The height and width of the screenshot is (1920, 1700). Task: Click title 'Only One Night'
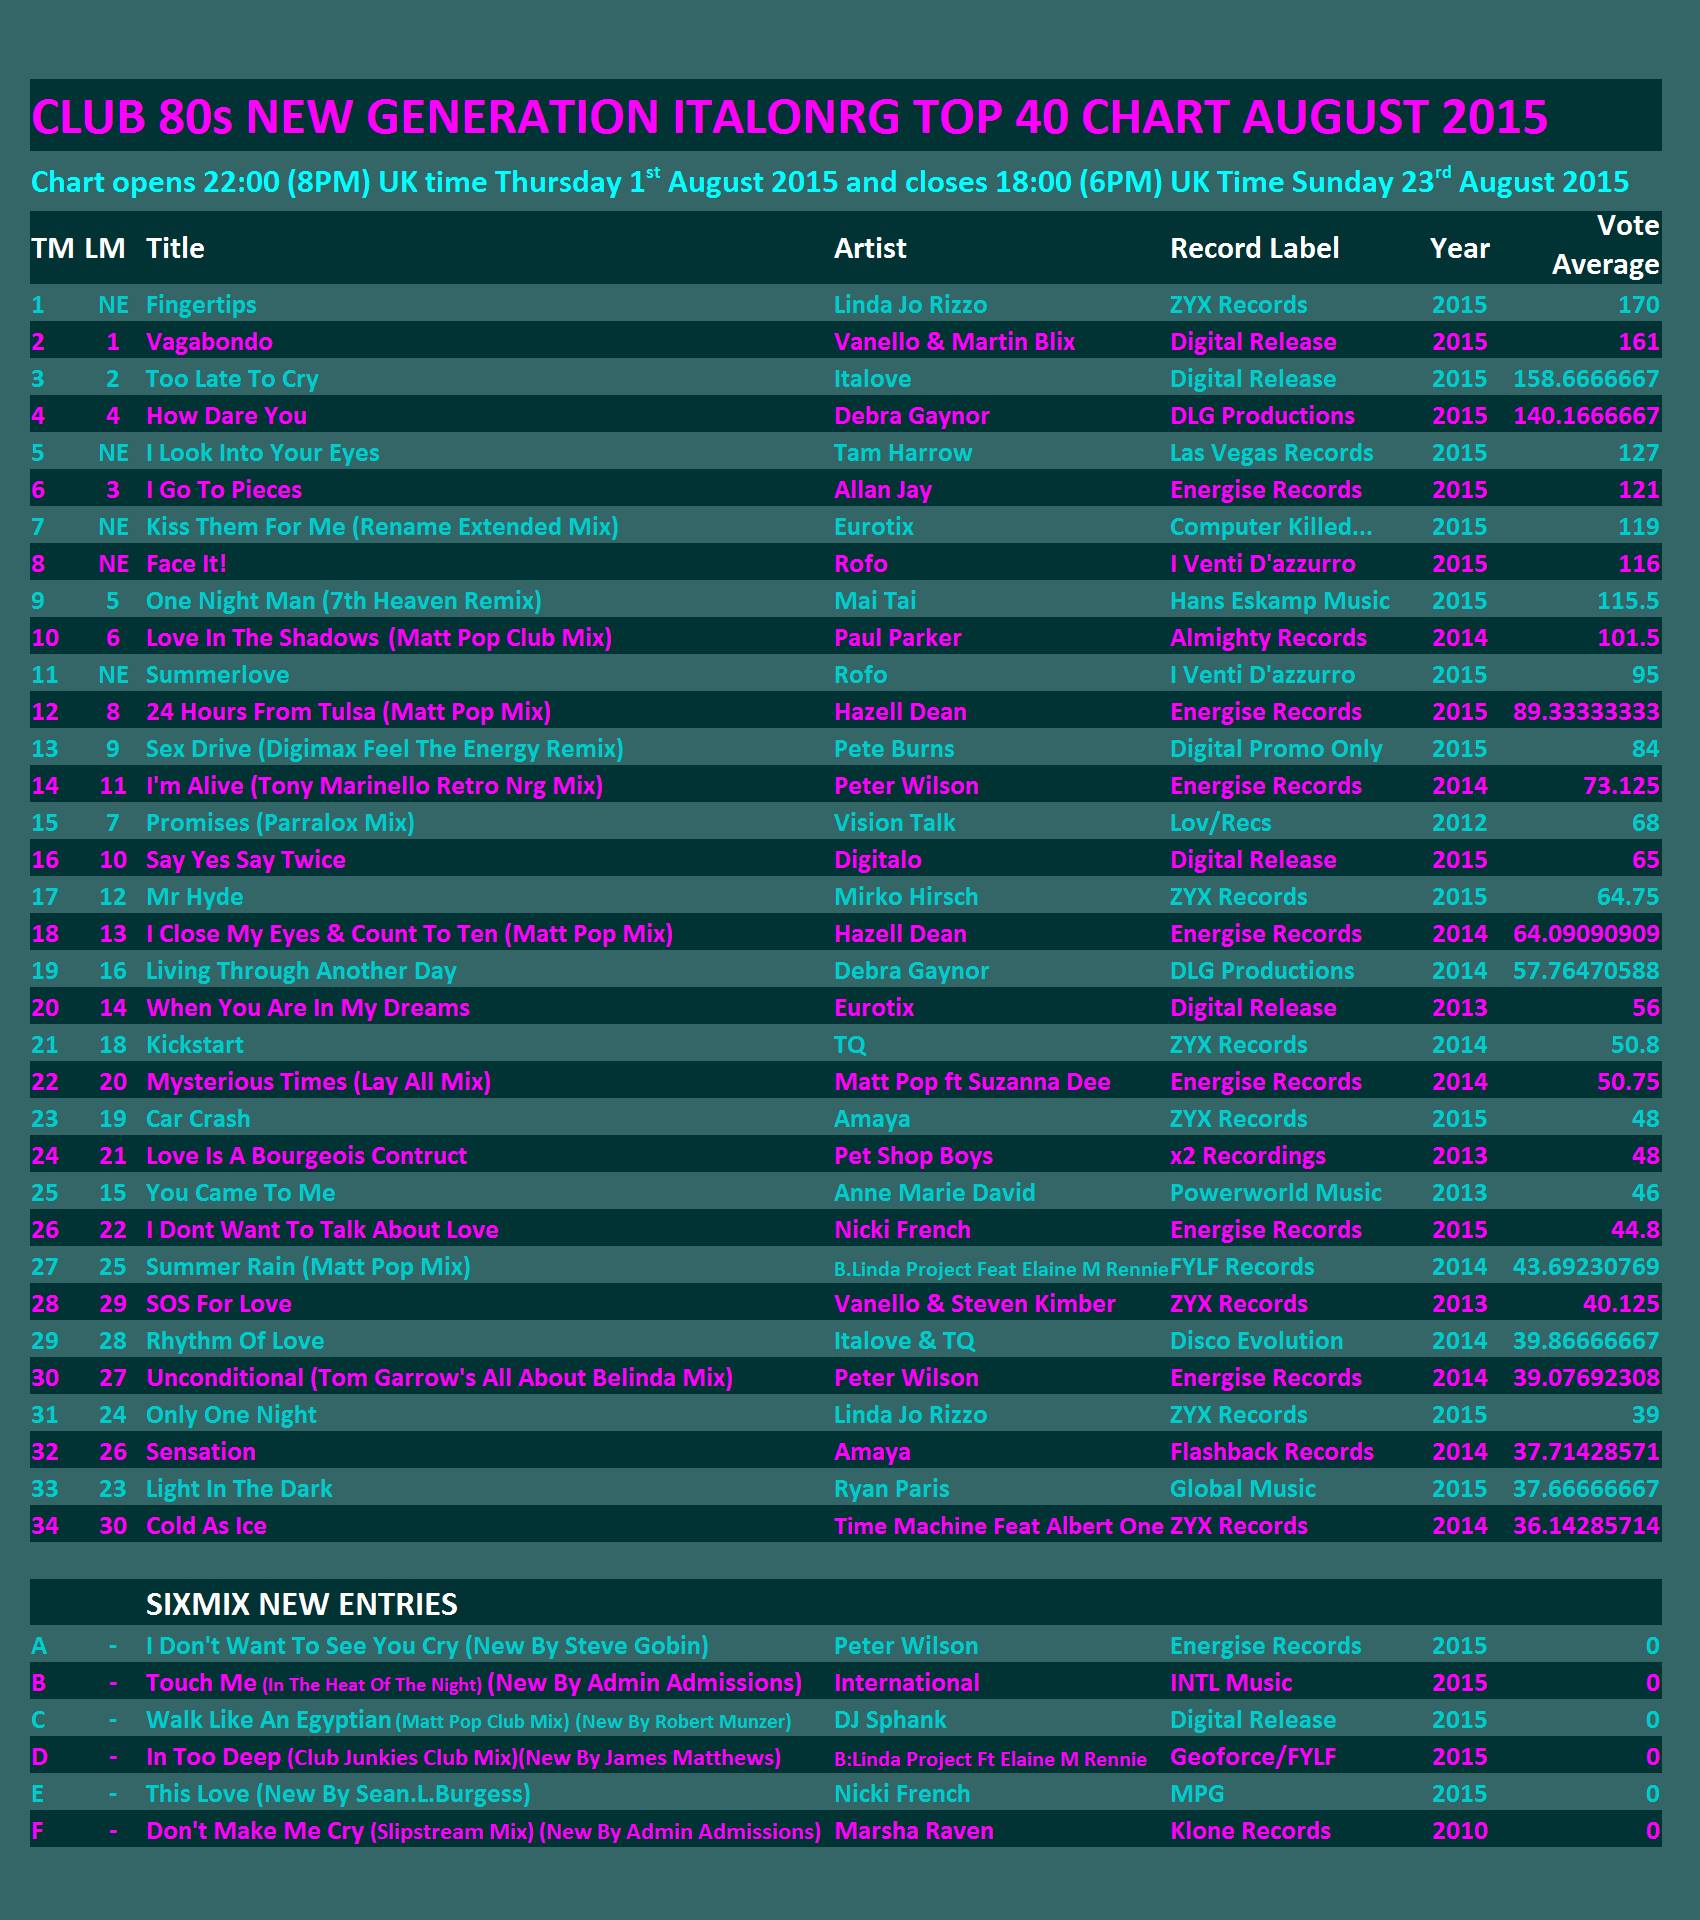231,1415
